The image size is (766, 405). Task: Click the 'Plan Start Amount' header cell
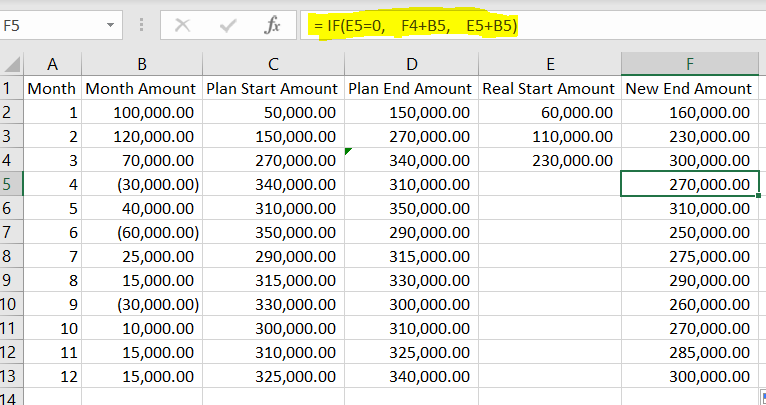coord(273,88)
